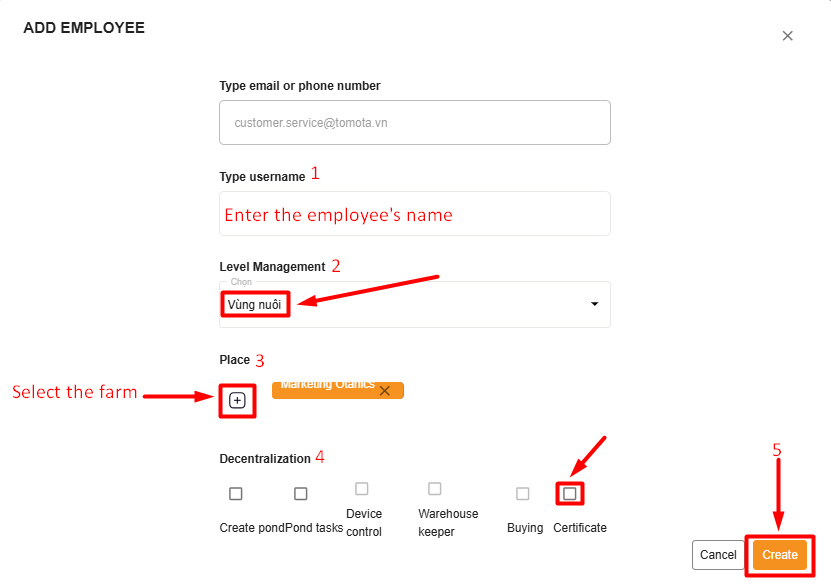Remove the Marketing Otanics tag
The image size is (831, 586).
385,391
